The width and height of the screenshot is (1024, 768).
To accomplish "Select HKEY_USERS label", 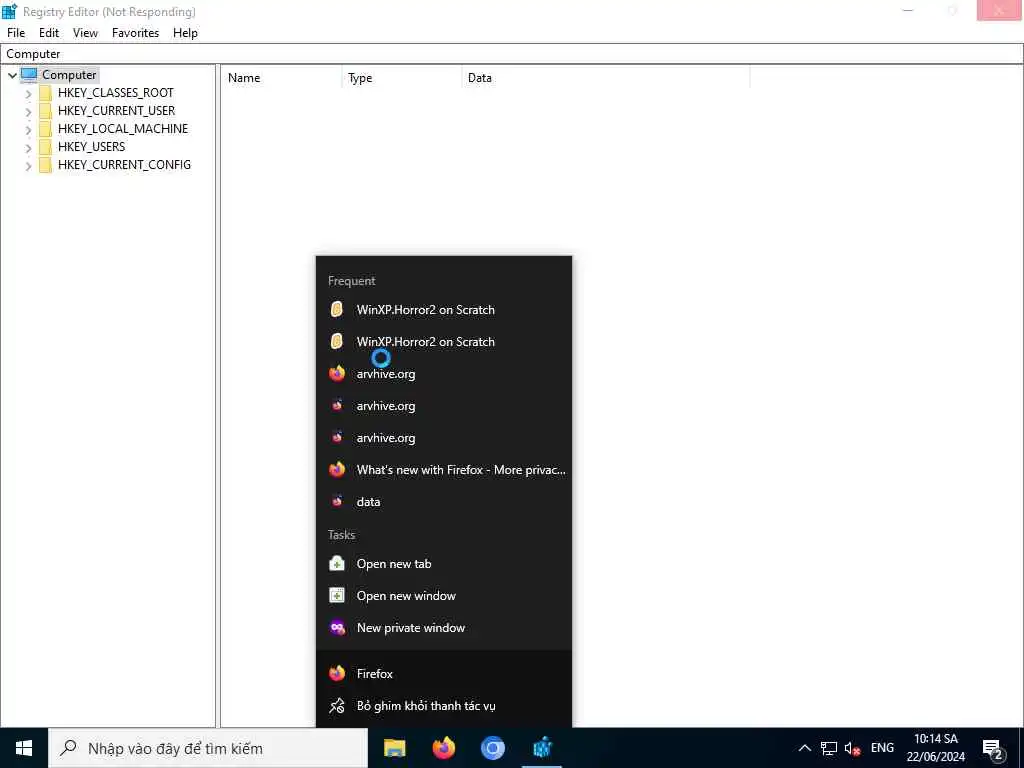I will coord(91,147).
